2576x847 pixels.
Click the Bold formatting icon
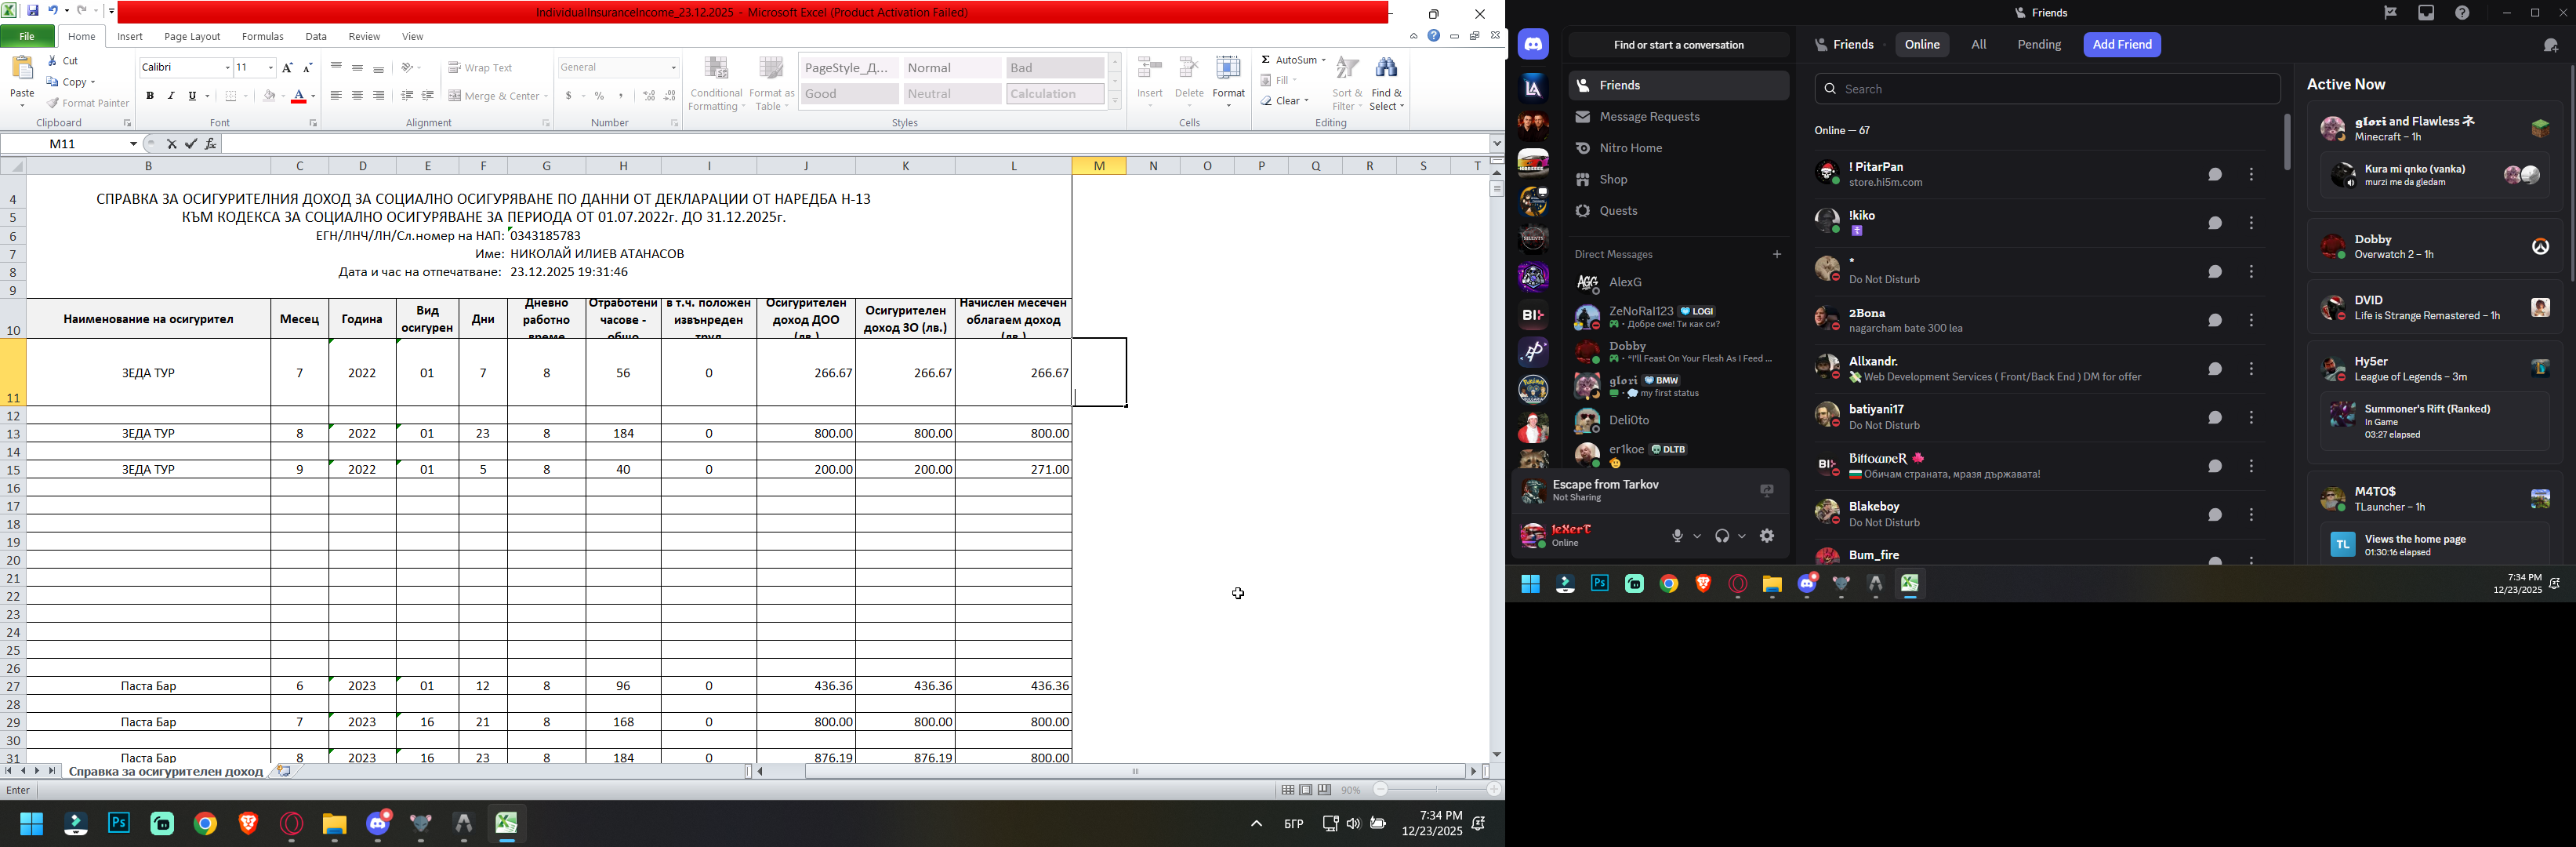(150, 96)
